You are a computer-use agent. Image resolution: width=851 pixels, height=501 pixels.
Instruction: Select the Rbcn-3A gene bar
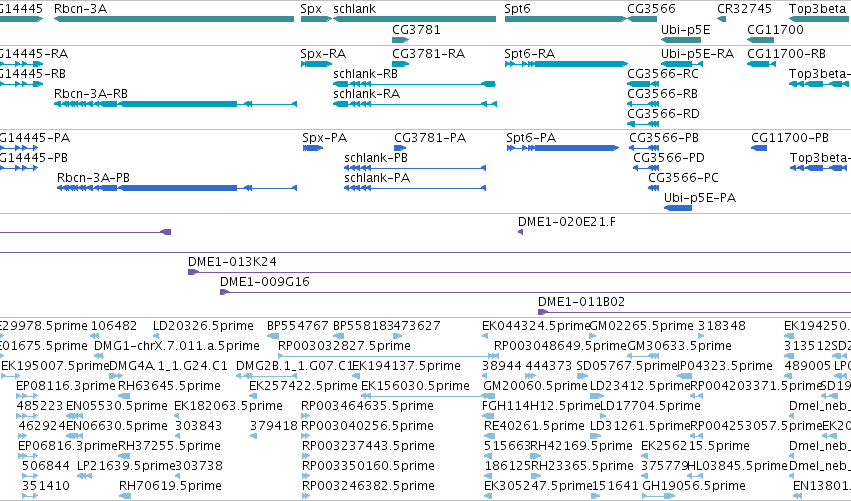[x=174, y=19]
